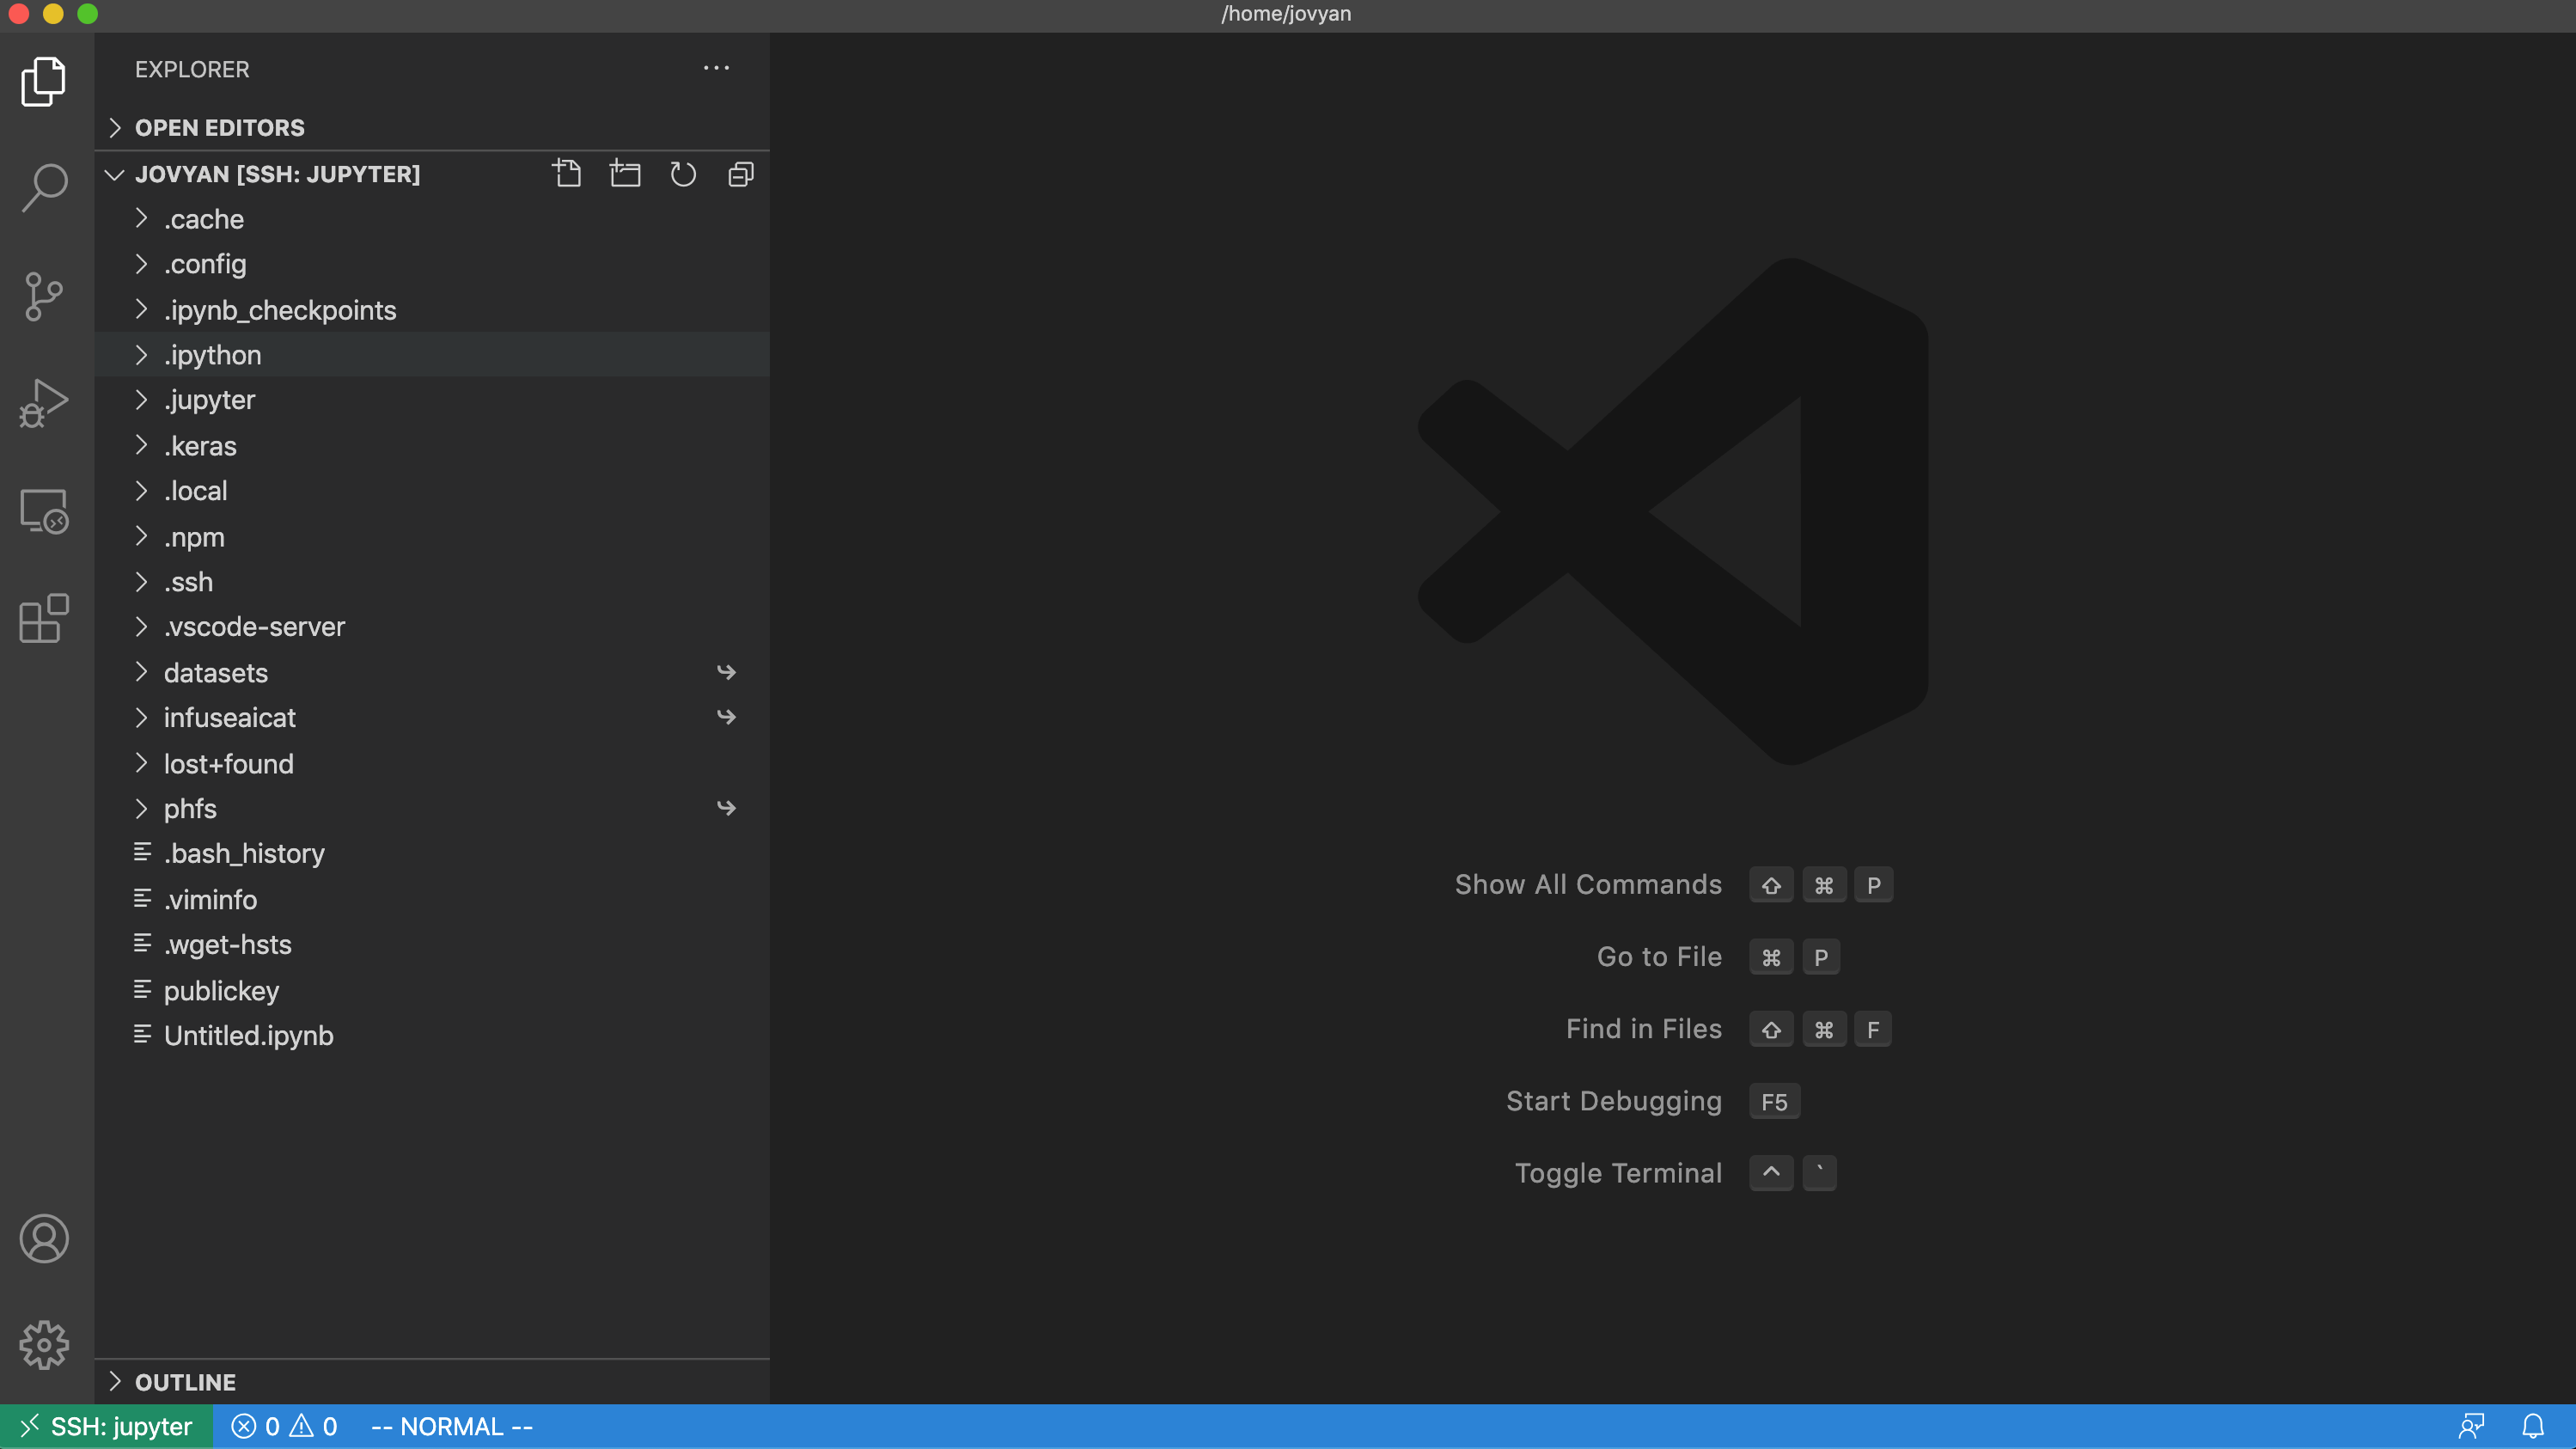Open the Remote Explorer view
2576x1449 pixels.
pos(43,510)
